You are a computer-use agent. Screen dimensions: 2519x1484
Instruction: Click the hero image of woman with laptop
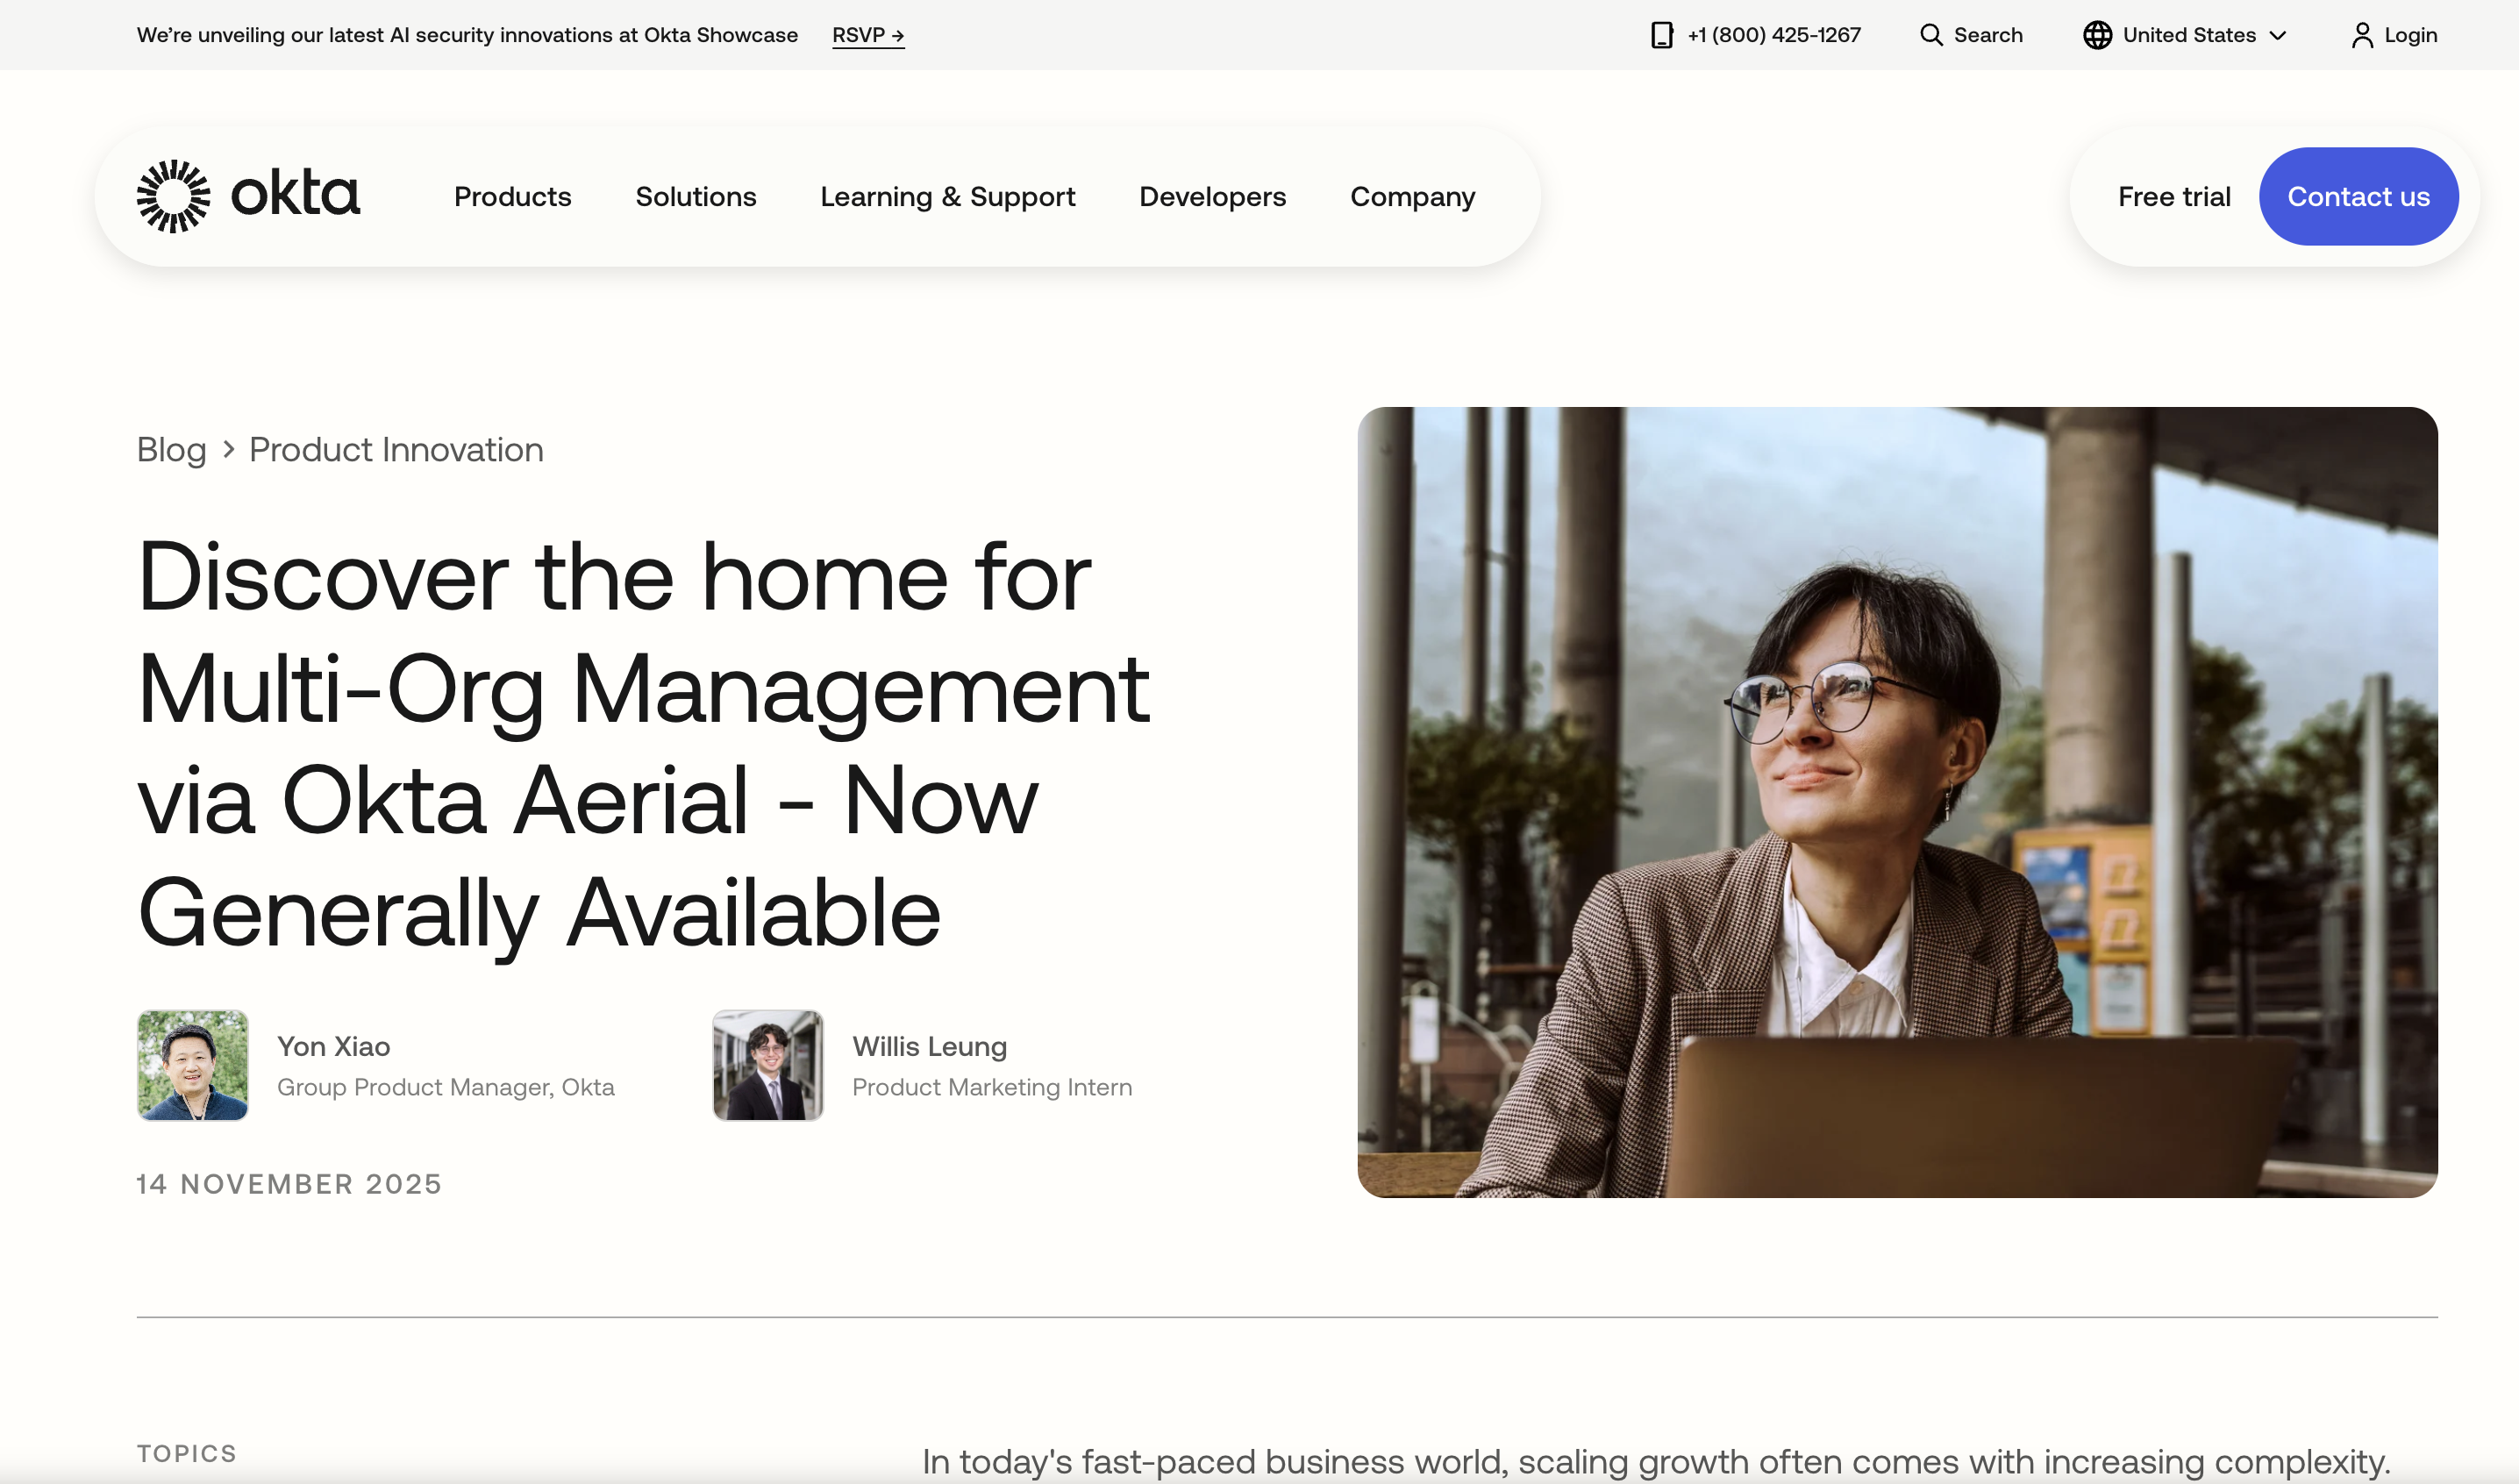(x=1897, y=802)
